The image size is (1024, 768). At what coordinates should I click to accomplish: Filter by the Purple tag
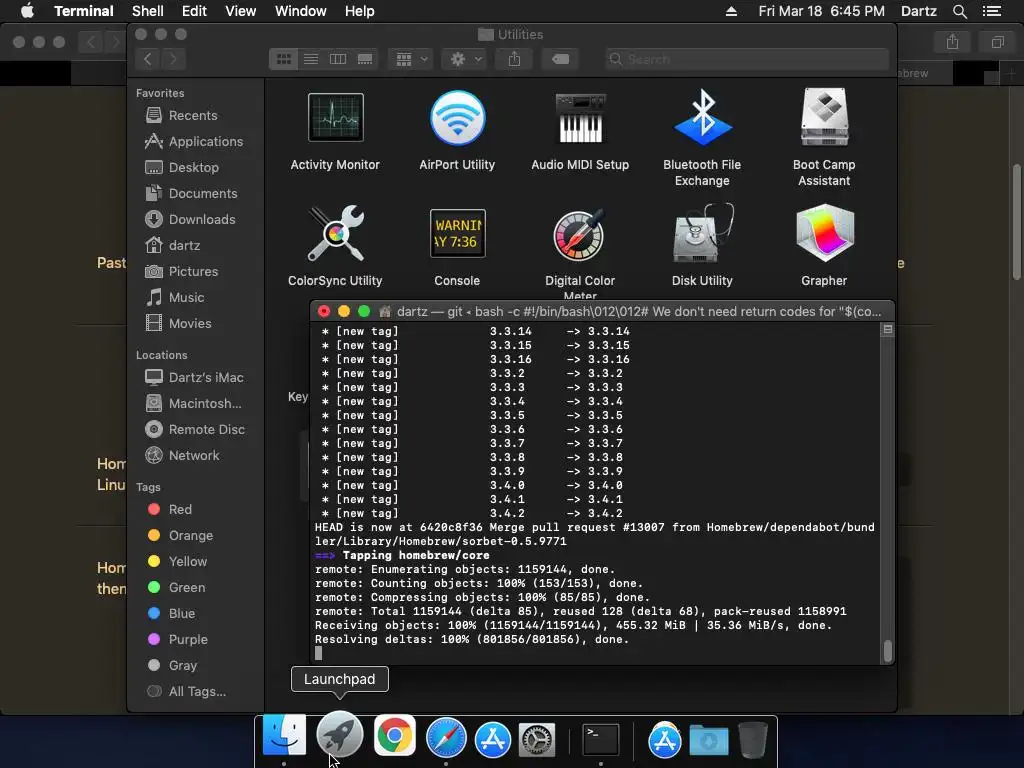178,640
